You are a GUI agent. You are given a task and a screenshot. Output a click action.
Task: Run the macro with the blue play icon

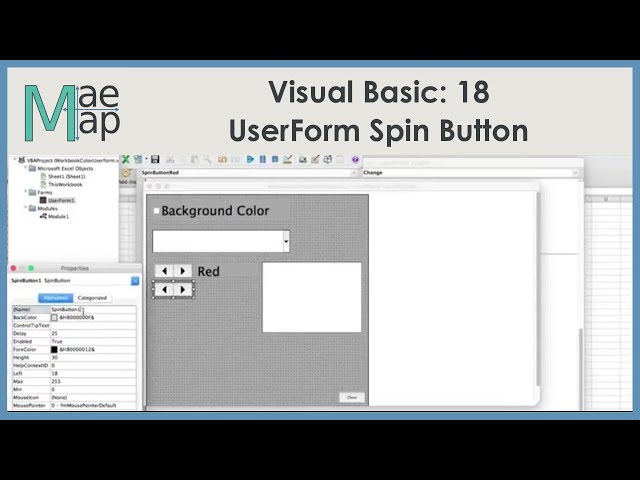250,159
